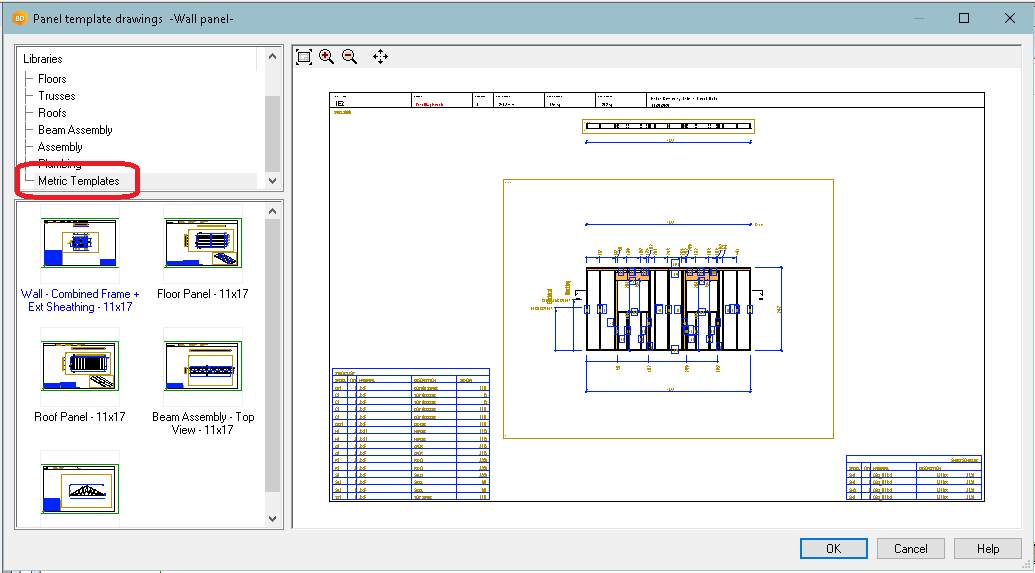Choose Roof Panel 11x17 template thumbnail
The height and width of the screenshot is (573, 1035).
[80, 366]
